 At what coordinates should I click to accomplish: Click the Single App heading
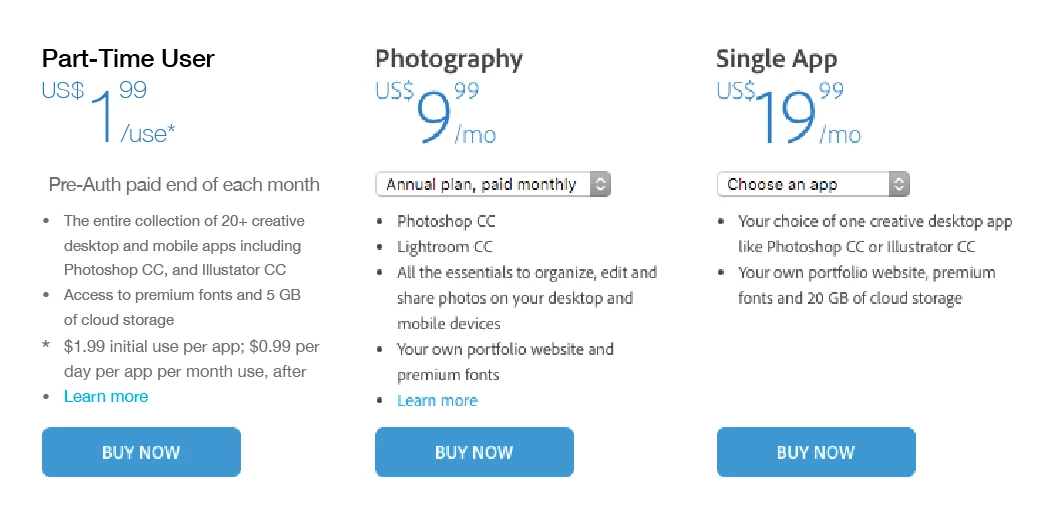pyautogui.click(x=776, y=59)
